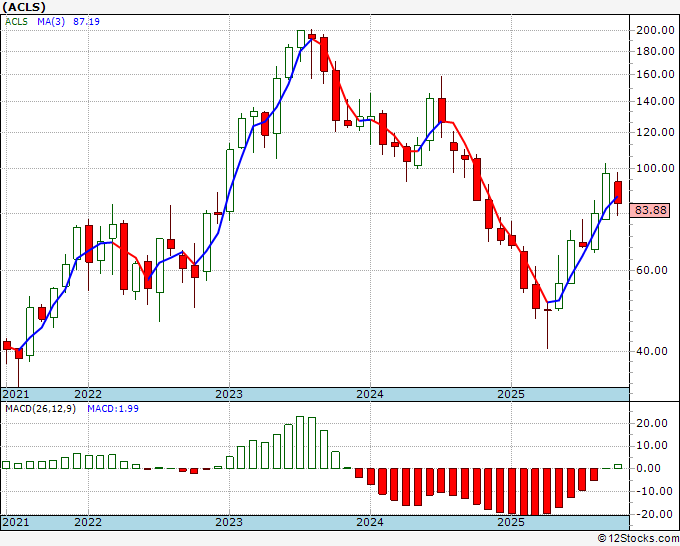Click the 0.00 MACD axis label
680x546 pixels.
[x=648, y=468]
